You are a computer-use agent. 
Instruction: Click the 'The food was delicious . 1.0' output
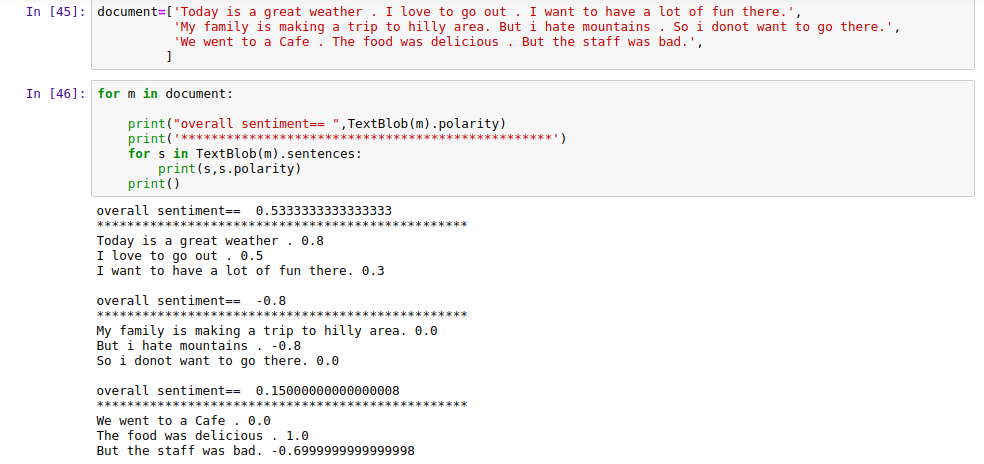point(203,436)
